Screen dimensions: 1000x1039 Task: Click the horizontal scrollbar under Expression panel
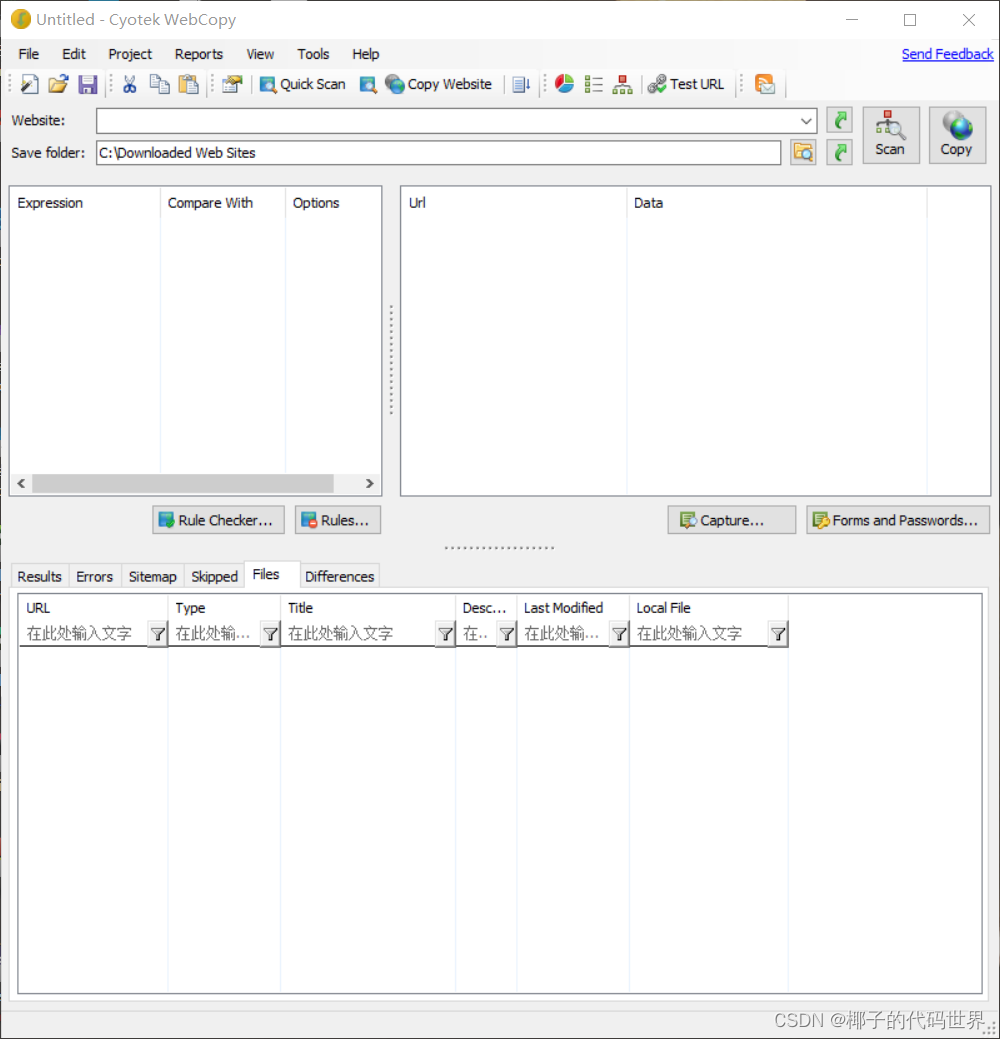185,483
